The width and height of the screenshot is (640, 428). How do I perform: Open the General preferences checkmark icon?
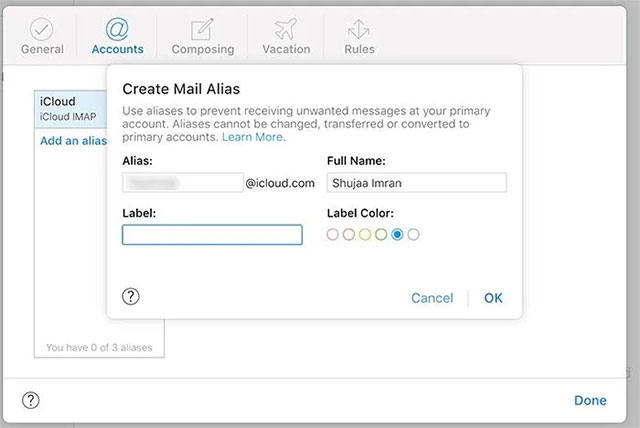[x=42, y=29]
